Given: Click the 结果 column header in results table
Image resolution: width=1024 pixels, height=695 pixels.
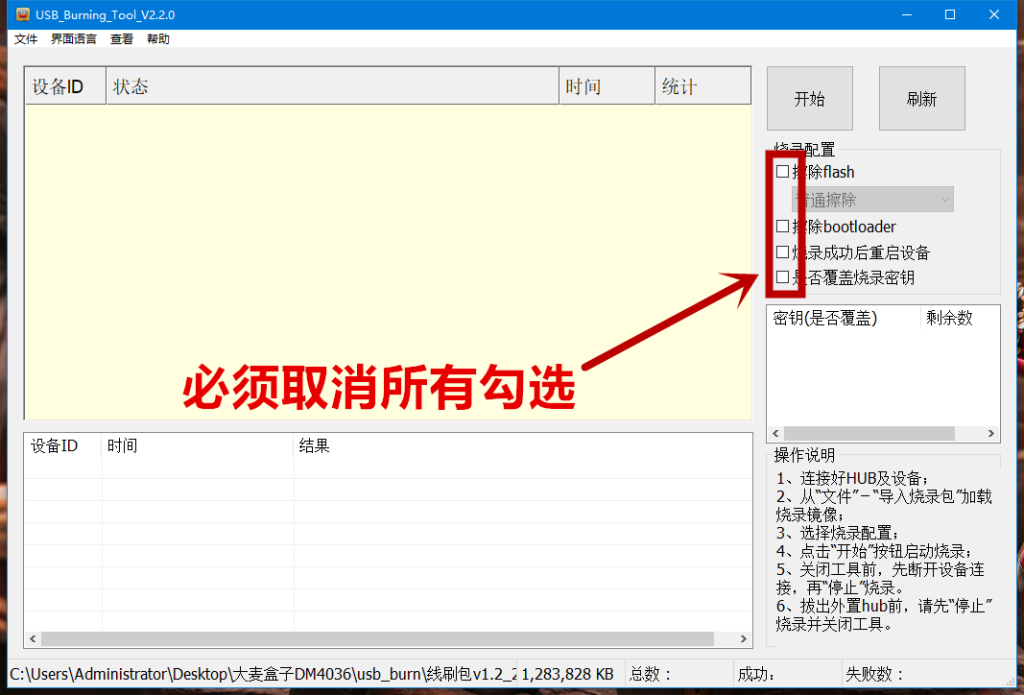Looking at the screenshot, I should [x=520, y=446].
